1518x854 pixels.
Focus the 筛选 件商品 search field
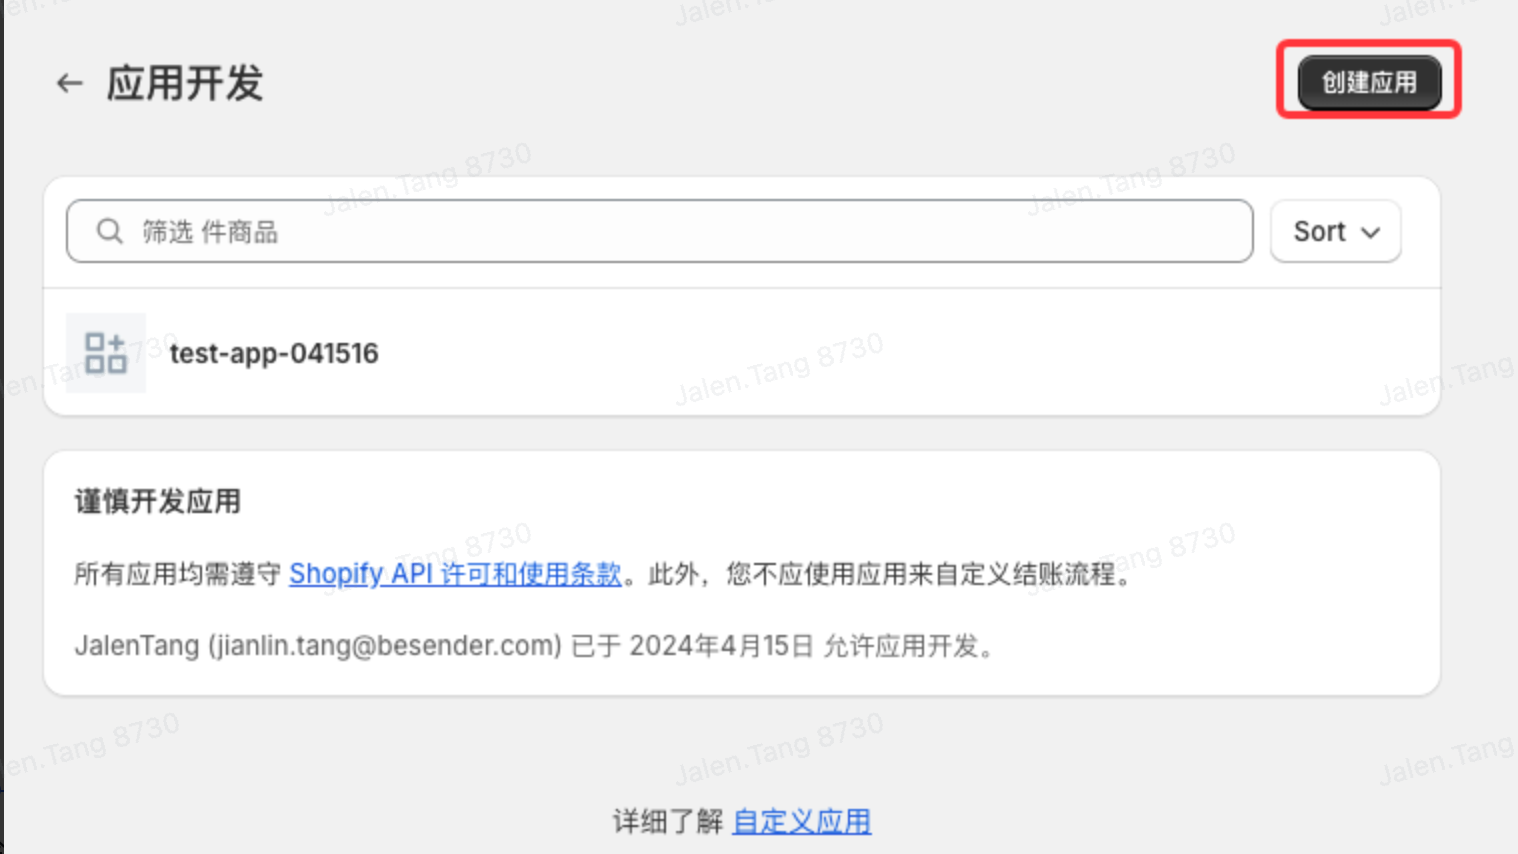click(659, 231)
